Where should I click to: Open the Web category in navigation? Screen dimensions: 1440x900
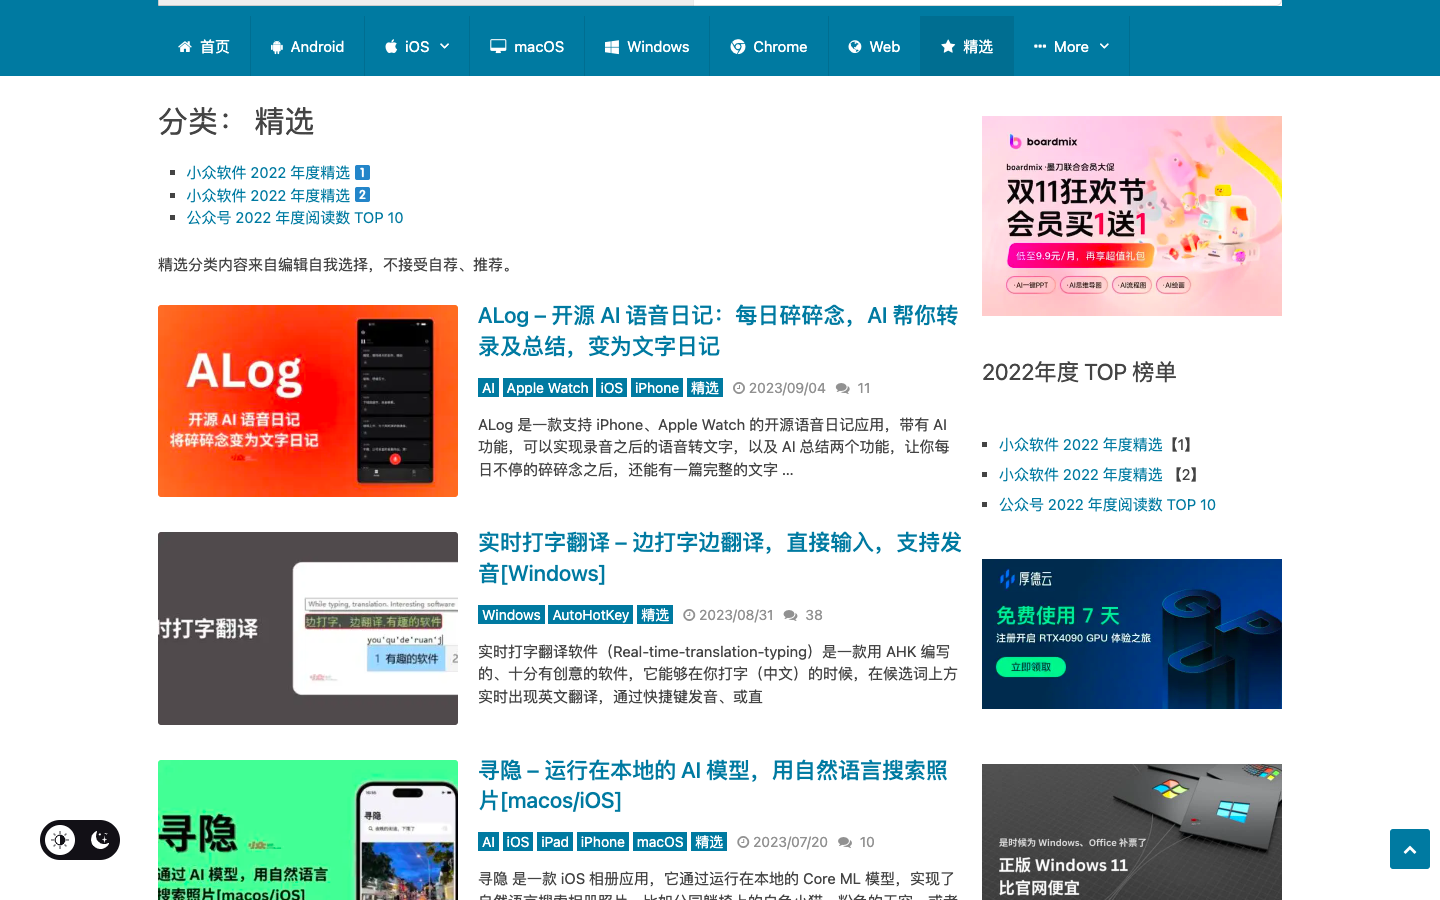[x=874, y=47]
